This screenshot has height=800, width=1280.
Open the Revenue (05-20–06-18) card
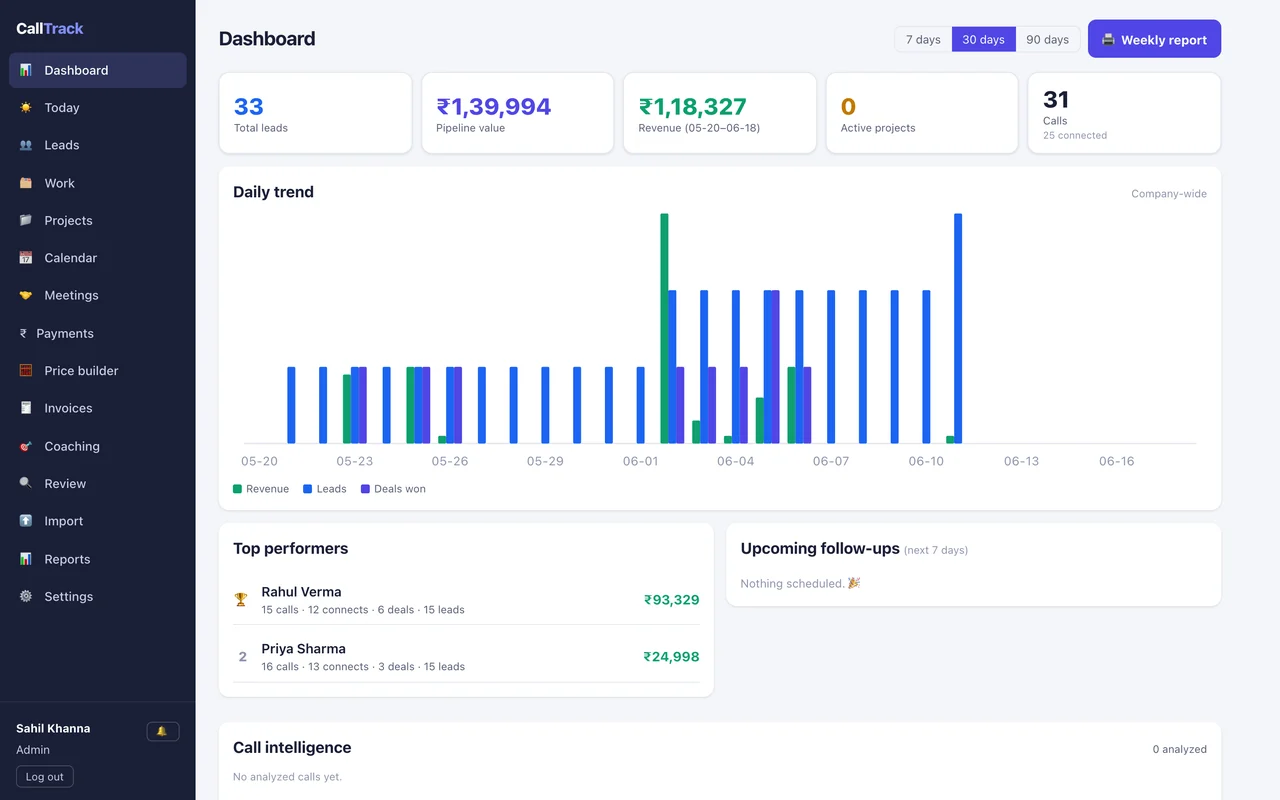coord(720,113)
